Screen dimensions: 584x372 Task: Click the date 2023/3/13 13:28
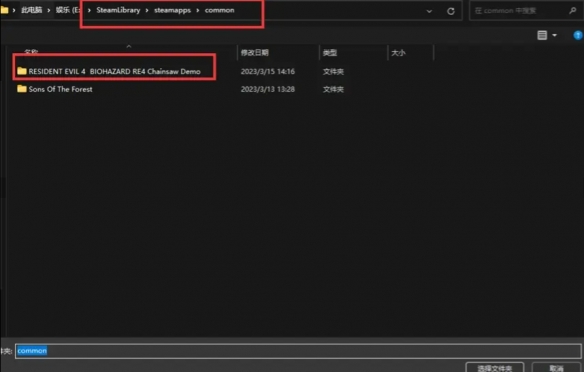[x=267, y=89]
